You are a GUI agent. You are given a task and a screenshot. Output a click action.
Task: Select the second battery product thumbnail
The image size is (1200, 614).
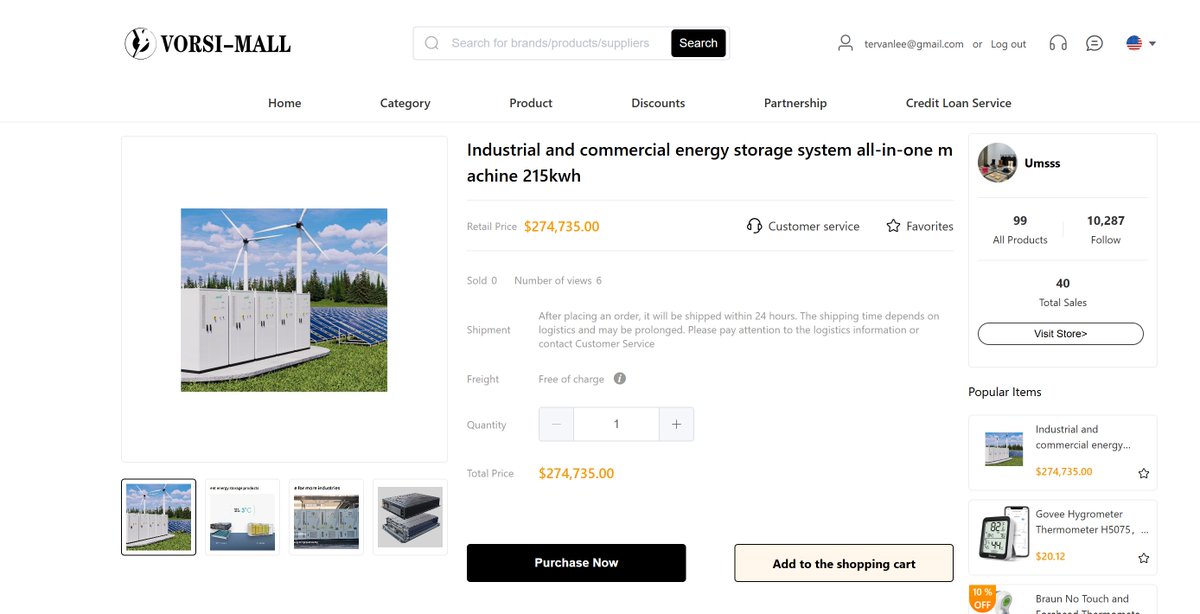pos(242,517)
